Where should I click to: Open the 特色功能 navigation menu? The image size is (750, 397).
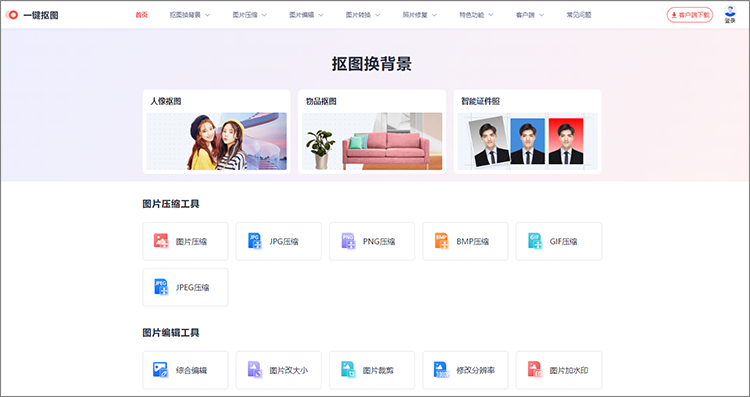[x=476, y=15]
